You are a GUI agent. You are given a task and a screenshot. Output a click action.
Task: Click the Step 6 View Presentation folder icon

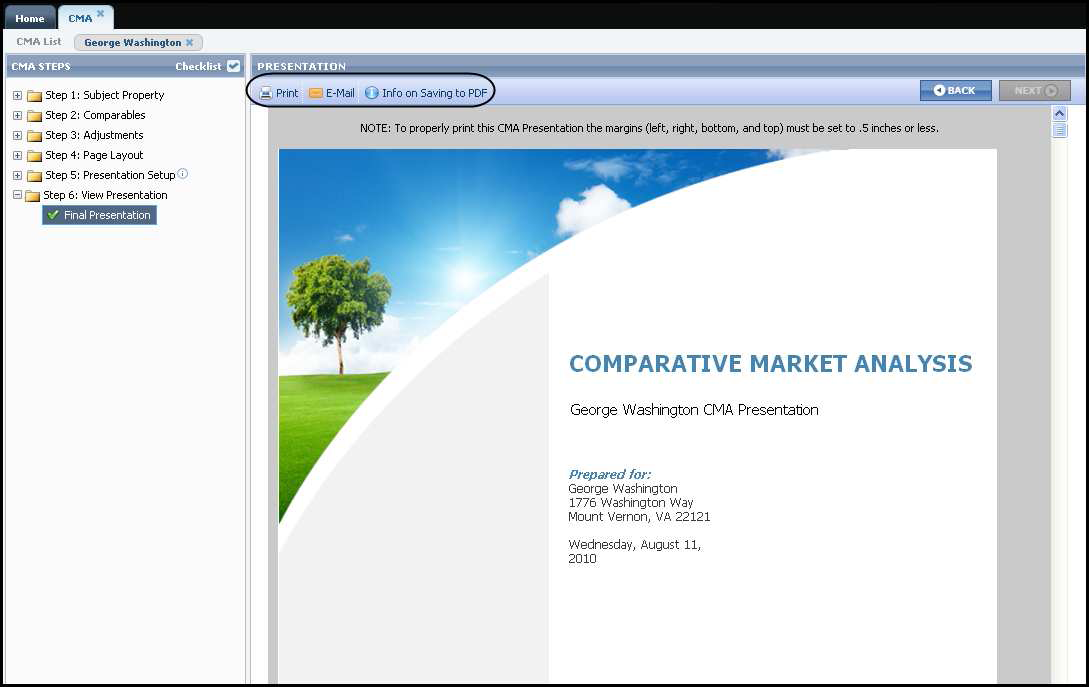[x=32, y=196]
